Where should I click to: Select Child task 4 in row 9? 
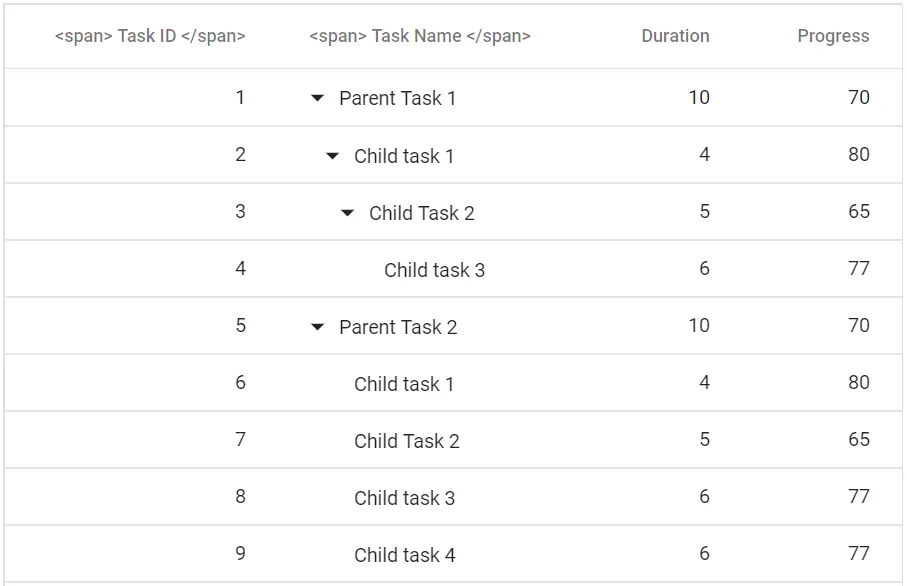point(404,554)
